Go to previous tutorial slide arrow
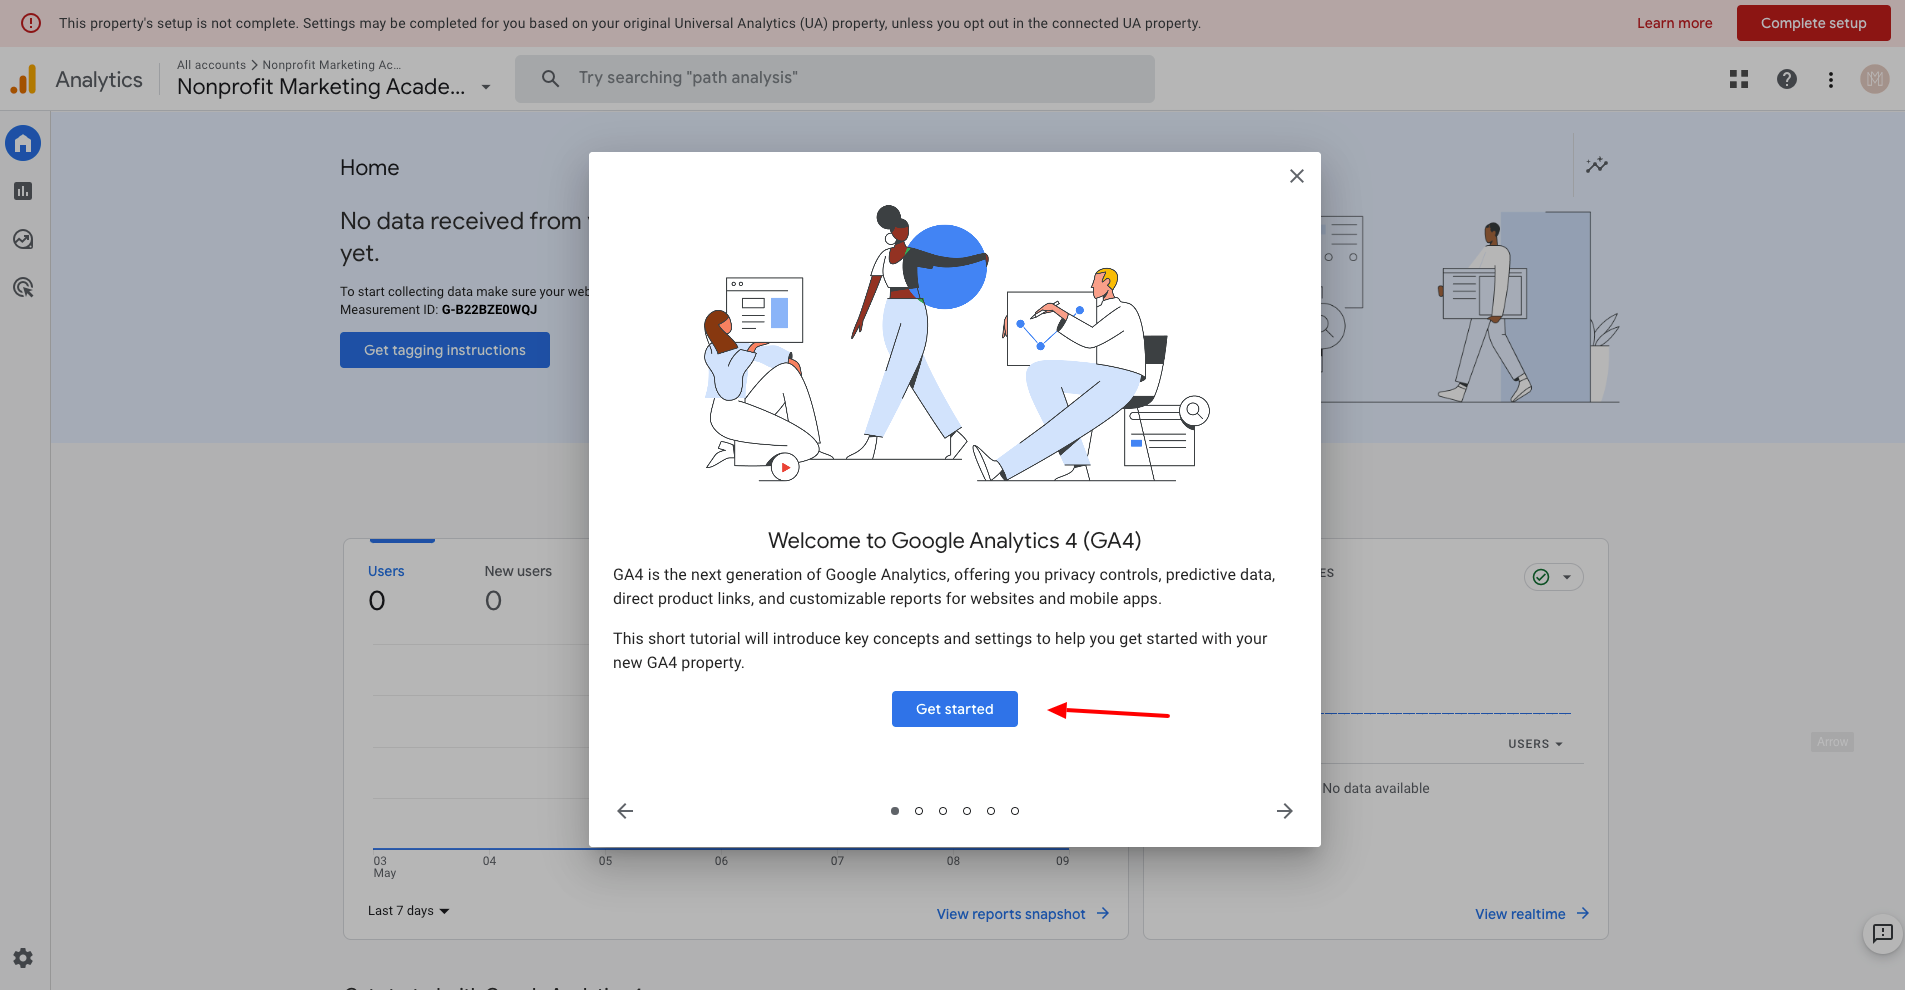This screenshot has width=1905, height=990. (625, 811)
